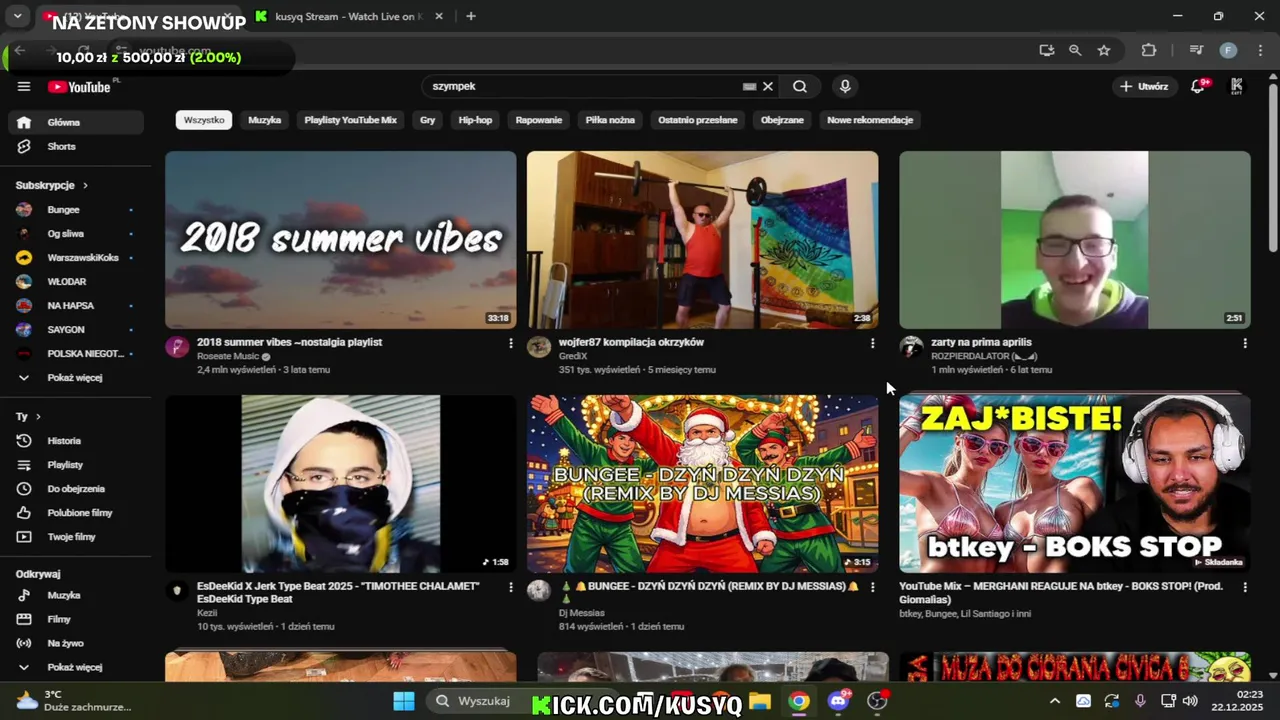Open a new browser tab

coord(471,16)
